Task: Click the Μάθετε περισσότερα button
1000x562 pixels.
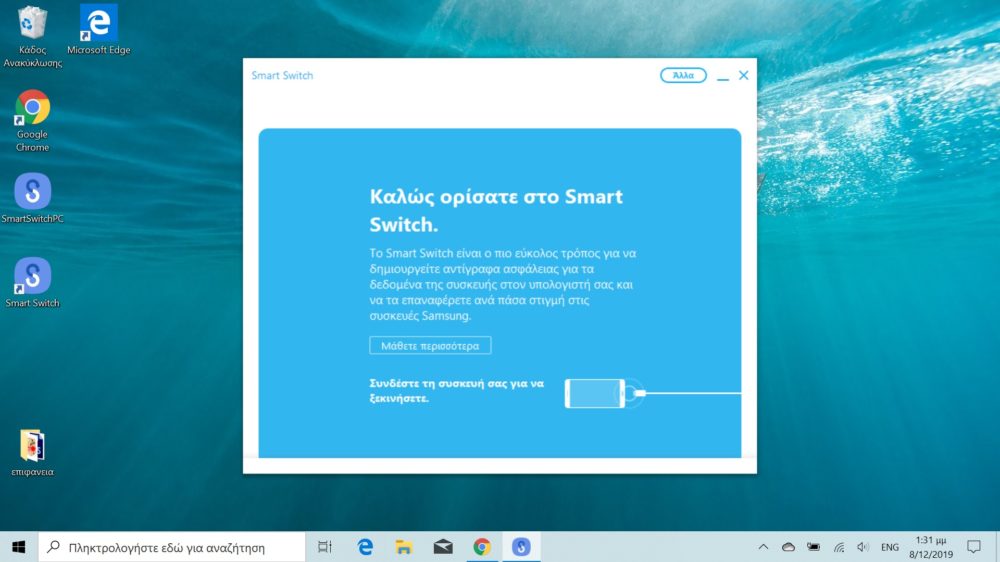Action: tap(430, 346)
